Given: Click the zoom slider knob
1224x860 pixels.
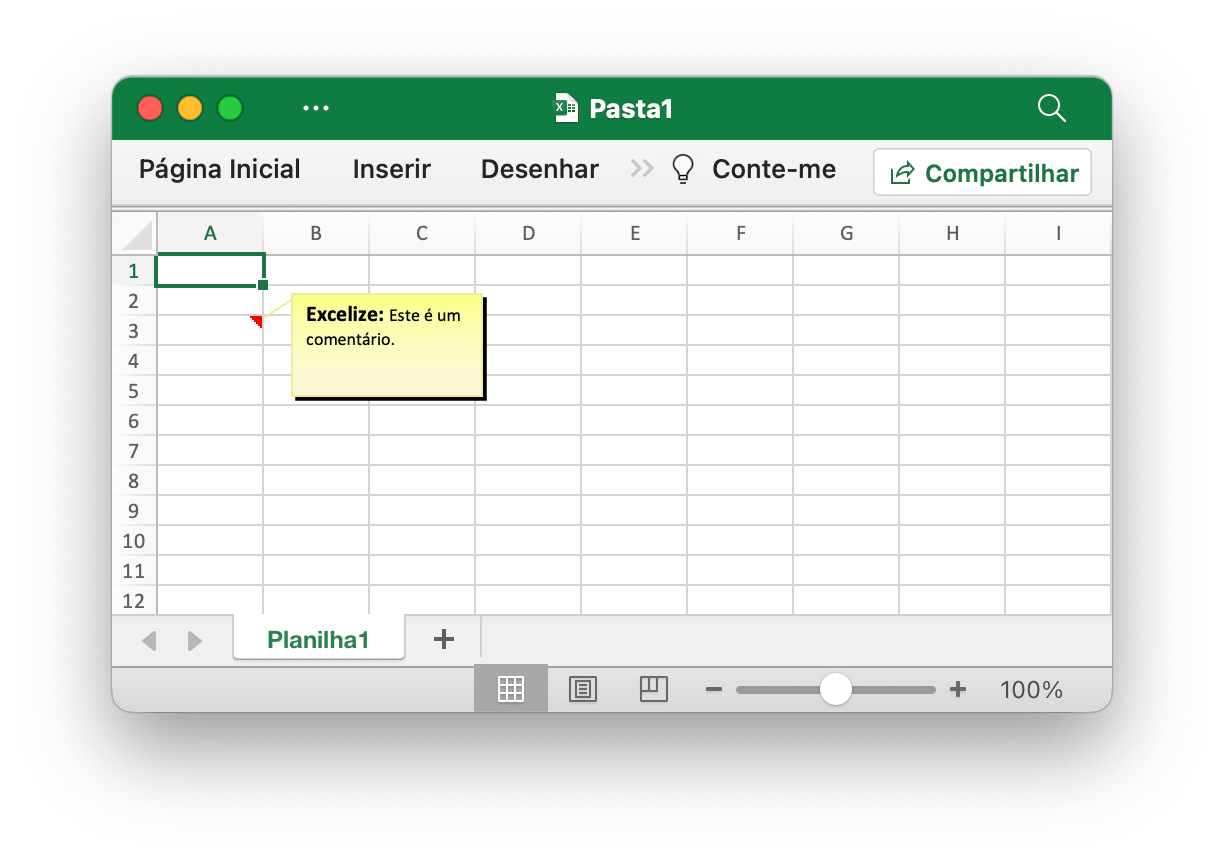Looking at the screenshot, I should point(835,689).
